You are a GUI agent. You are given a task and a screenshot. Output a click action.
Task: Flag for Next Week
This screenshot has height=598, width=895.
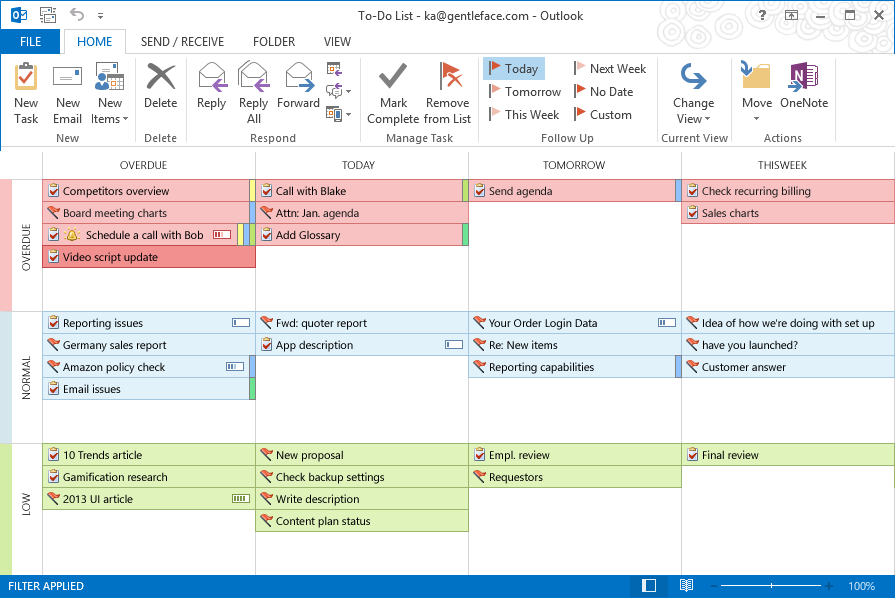point(610,68)
